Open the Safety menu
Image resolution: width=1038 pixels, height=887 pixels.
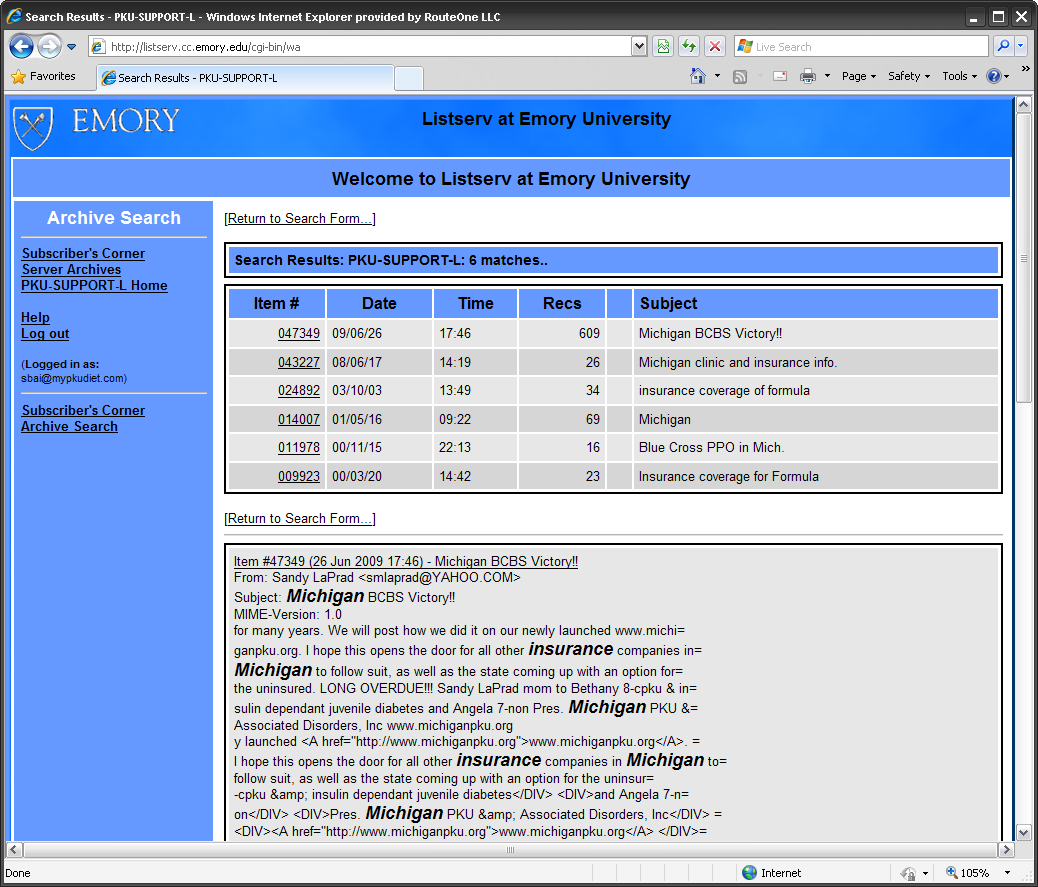pyautogui.click(x=909, y=76)
